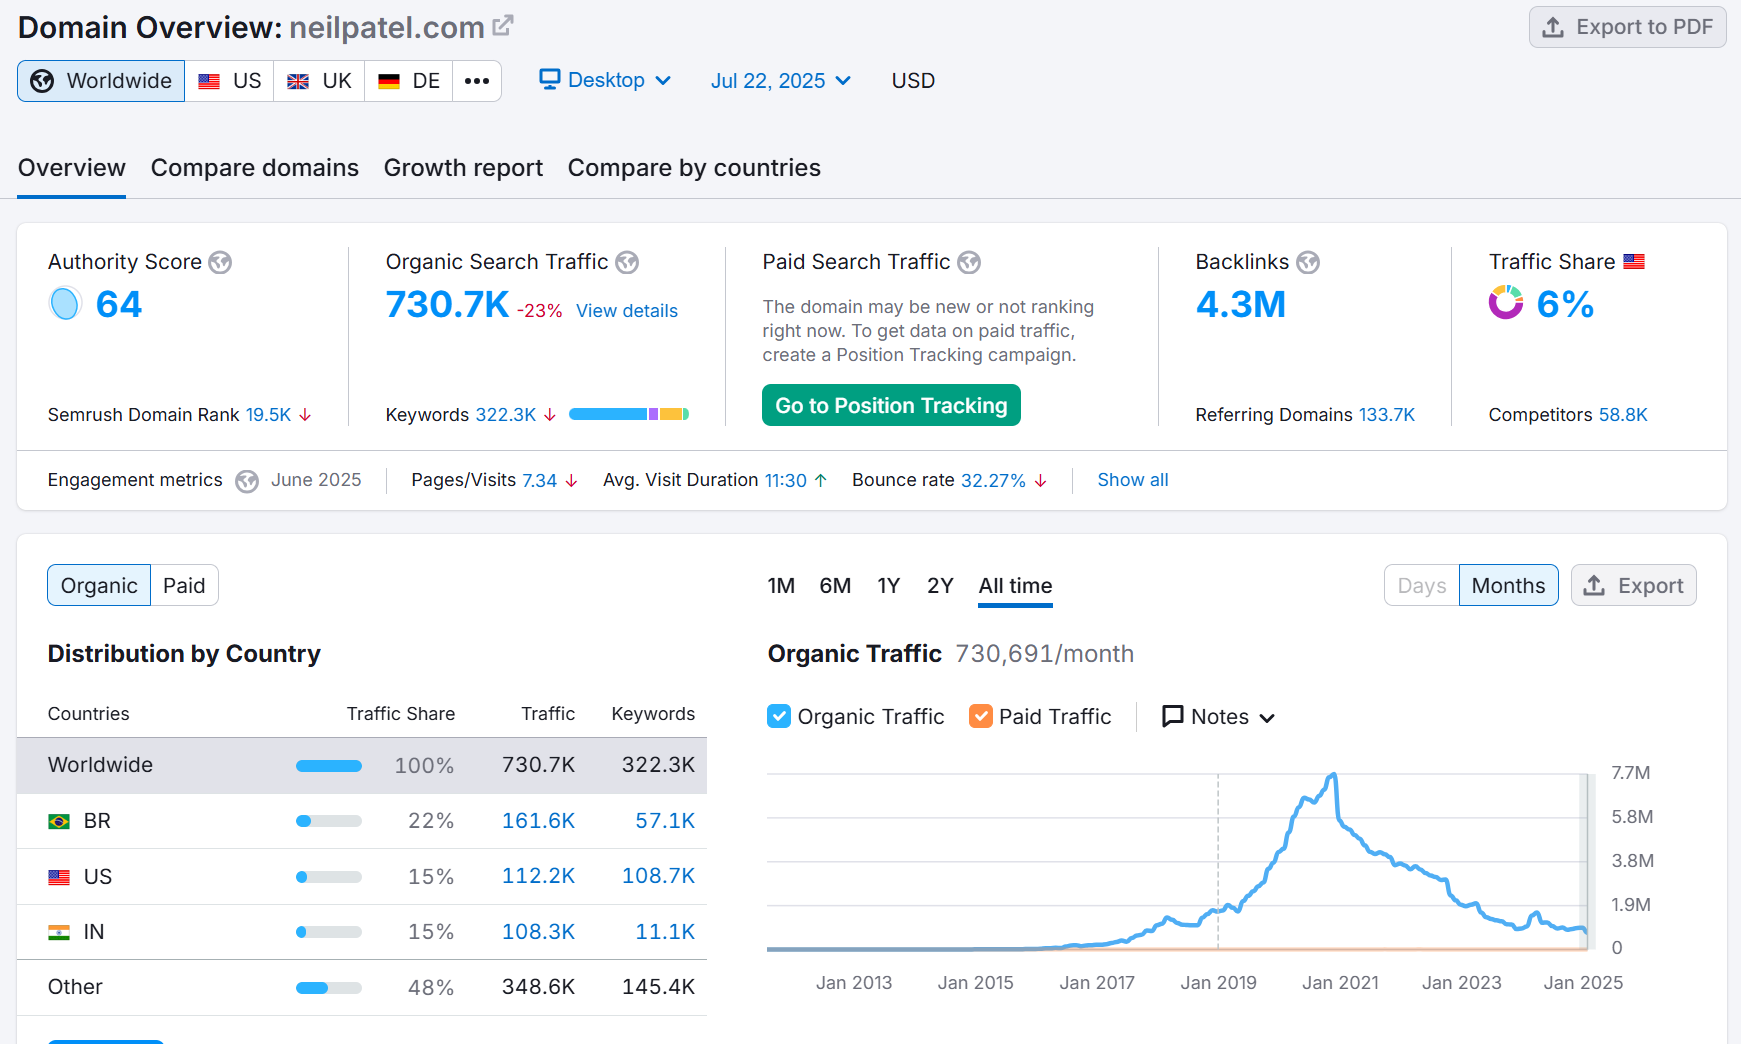Click globe icon beside Engagement metrics

pyautogui.click(x=247, y=481)
